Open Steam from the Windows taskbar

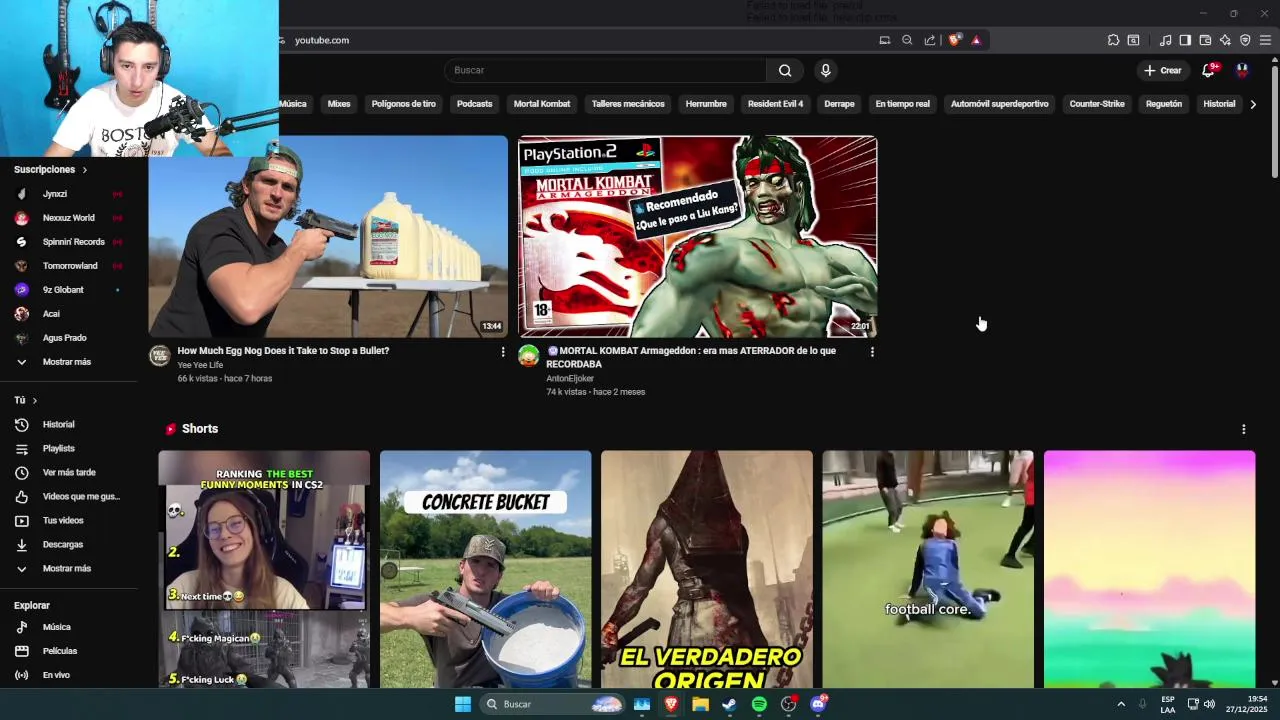click(730, 704)
